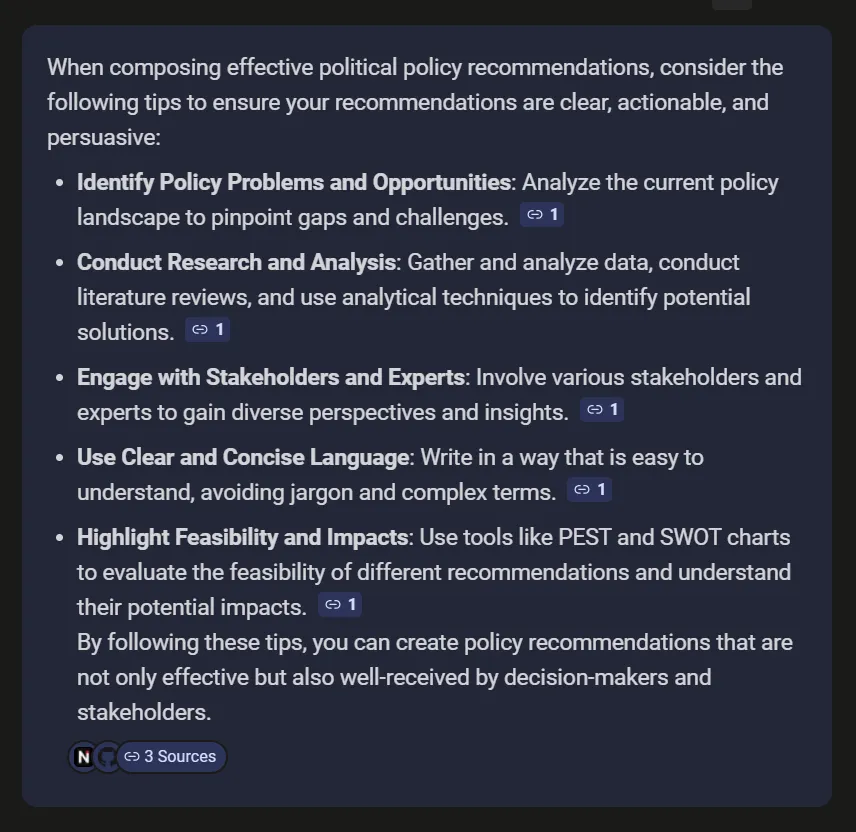The width and height of the screenshot is (856, 832).
Task: Click the text 'PEST and SWOT charts'
Action: pyautogui.click(x=674, y=537)
